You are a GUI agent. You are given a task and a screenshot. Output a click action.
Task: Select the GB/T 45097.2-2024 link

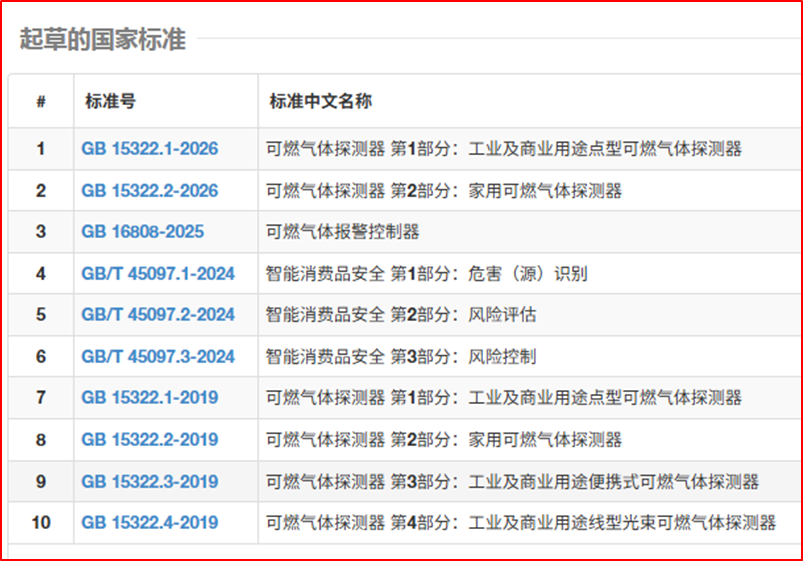click(158, 315)
